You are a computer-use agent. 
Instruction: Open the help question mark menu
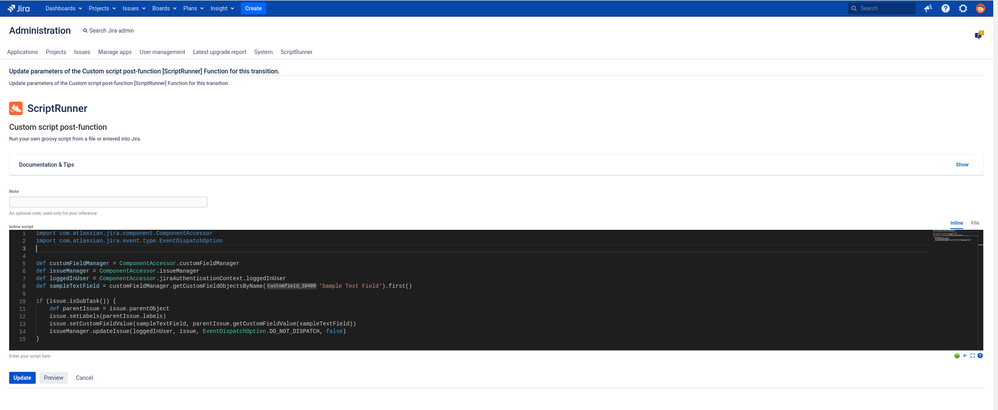945,8
